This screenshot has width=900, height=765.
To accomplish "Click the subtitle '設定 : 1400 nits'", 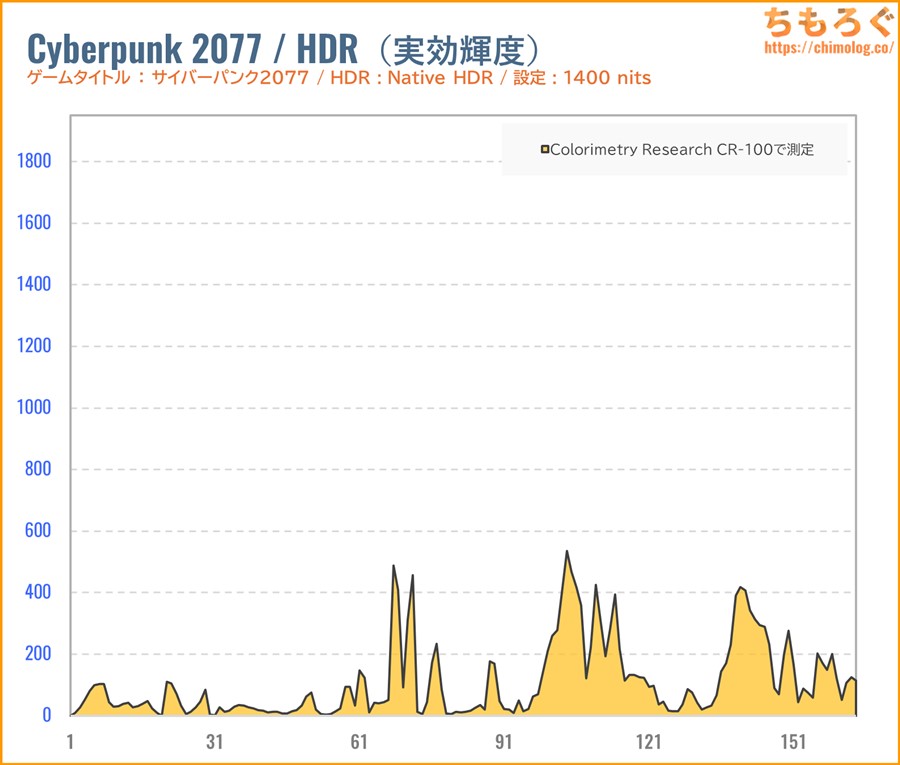I will point(582,77).
